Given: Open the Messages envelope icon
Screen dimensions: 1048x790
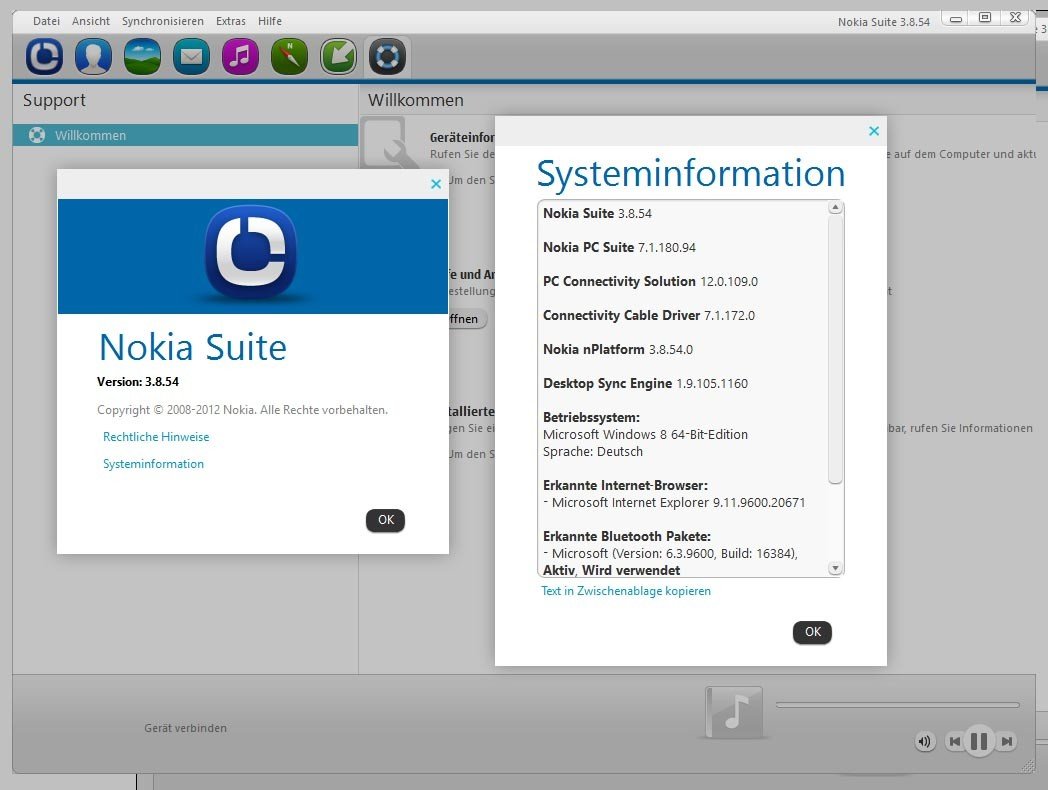Looking at the screenshot, I should coord(191,56).
